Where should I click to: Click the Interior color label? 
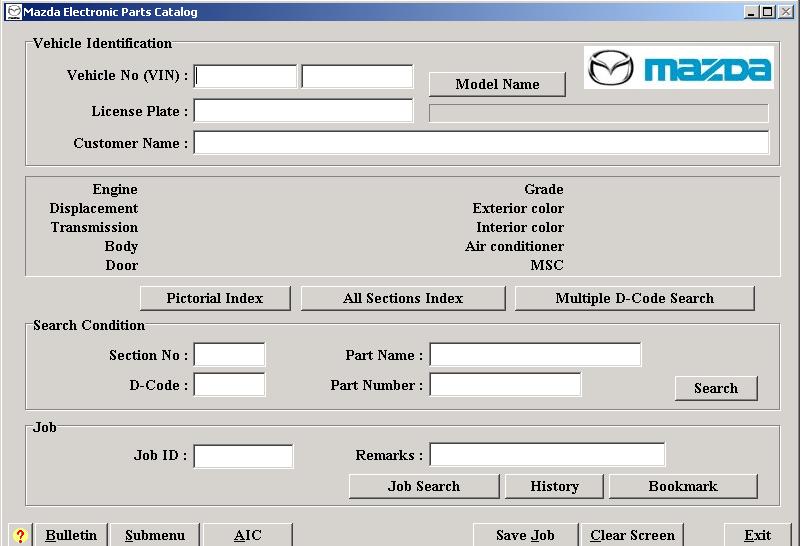tap(520, 227)
